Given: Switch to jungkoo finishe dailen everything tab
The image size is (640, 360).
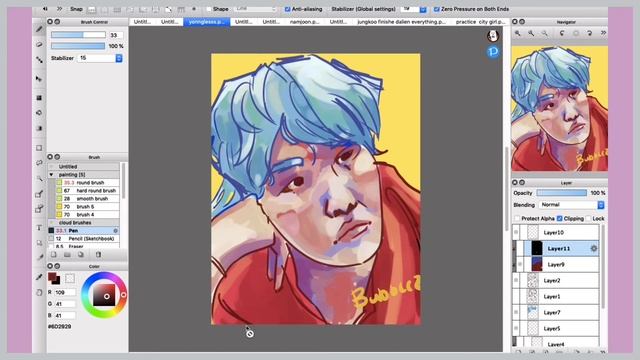Looking at the screenshot, I should [x=401, y=22].
